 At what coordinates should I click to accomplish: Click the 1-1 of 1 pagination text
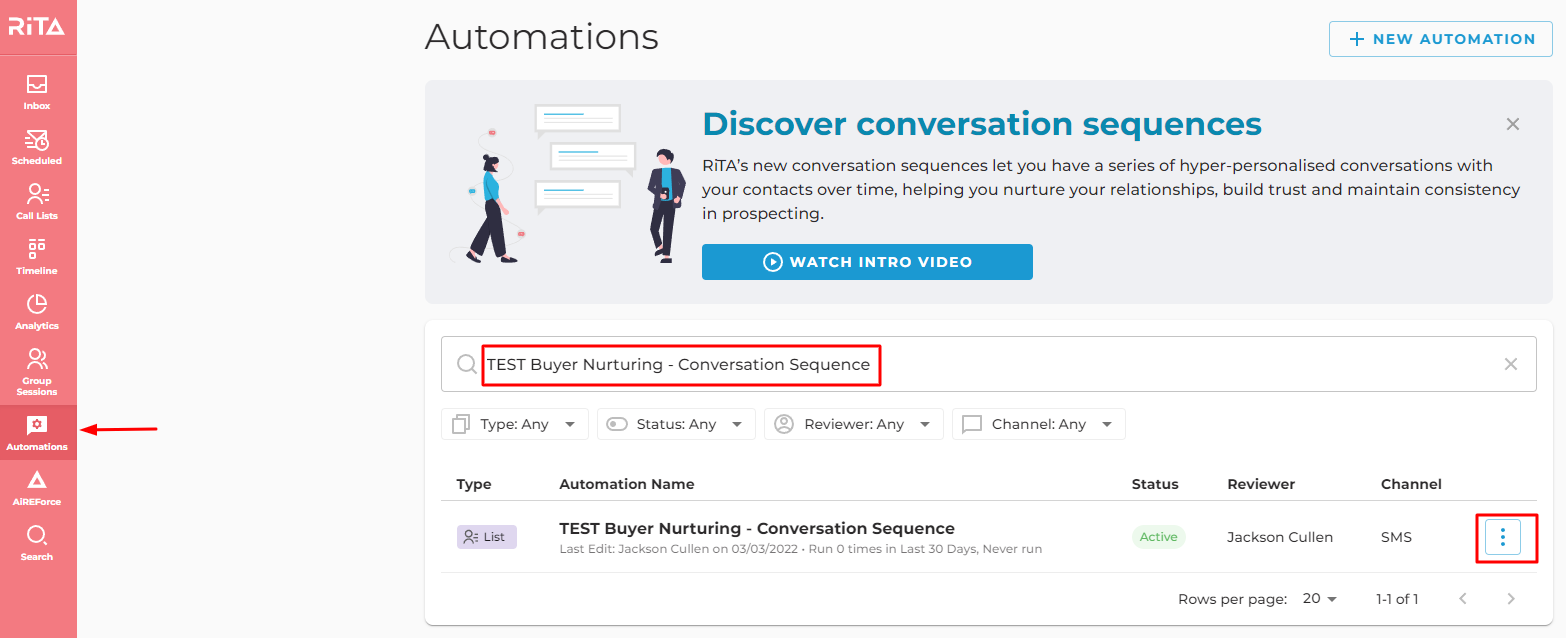click(x=1397, y=599)
